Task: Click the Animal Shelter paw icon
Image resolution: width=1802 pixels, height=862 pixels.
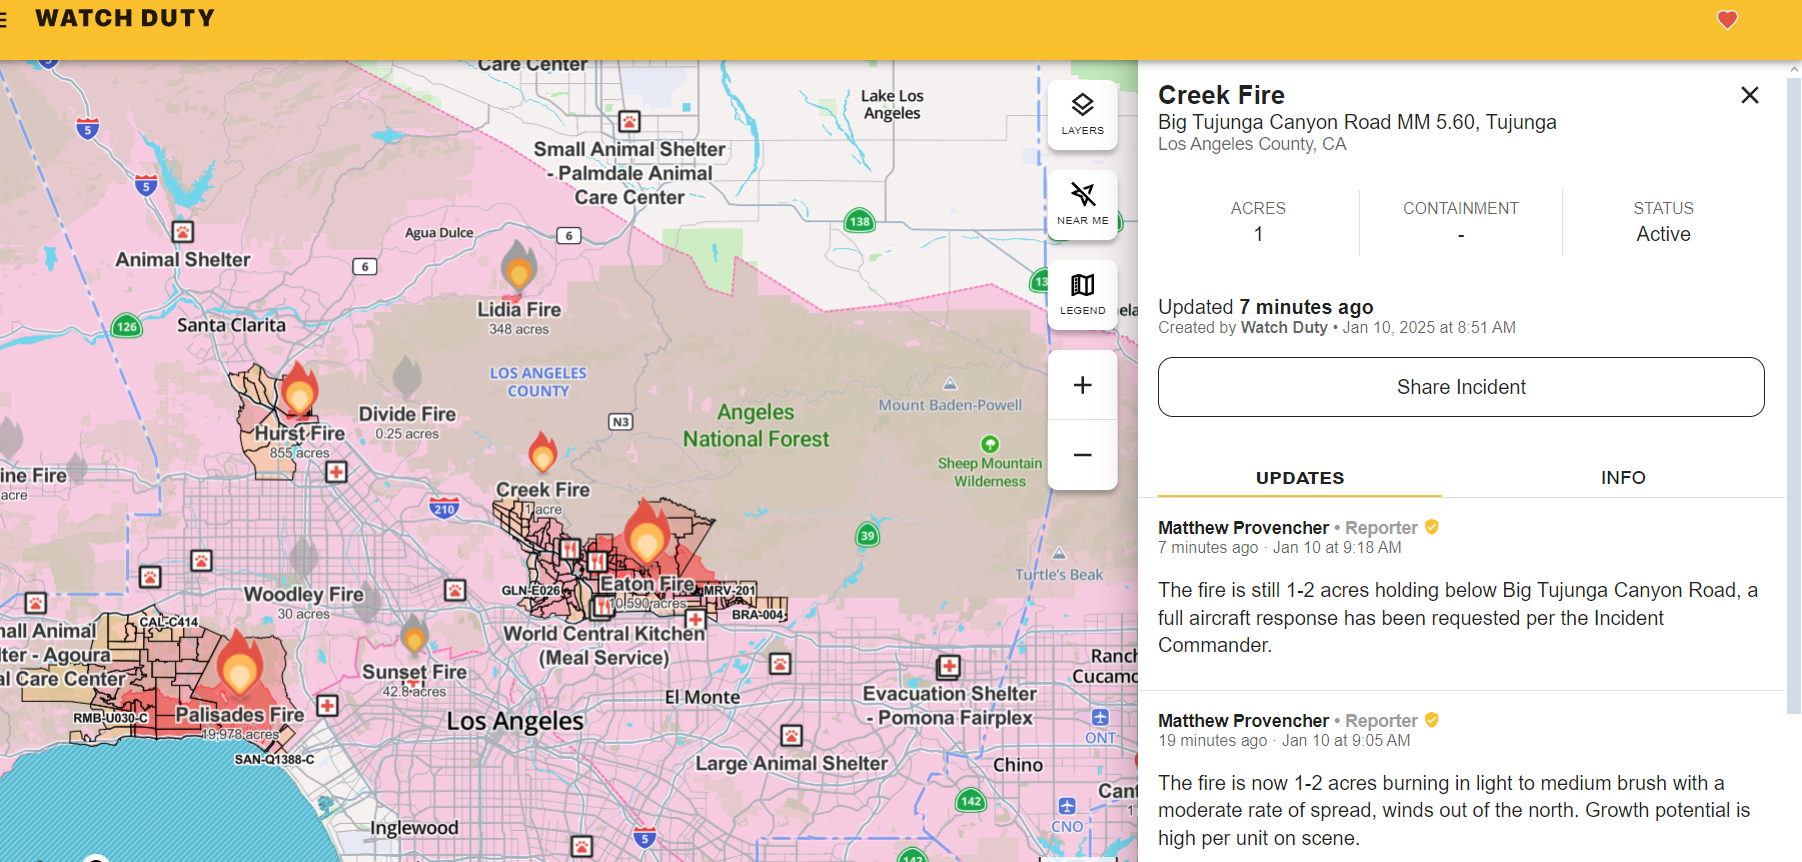Action: click(182, 232)
